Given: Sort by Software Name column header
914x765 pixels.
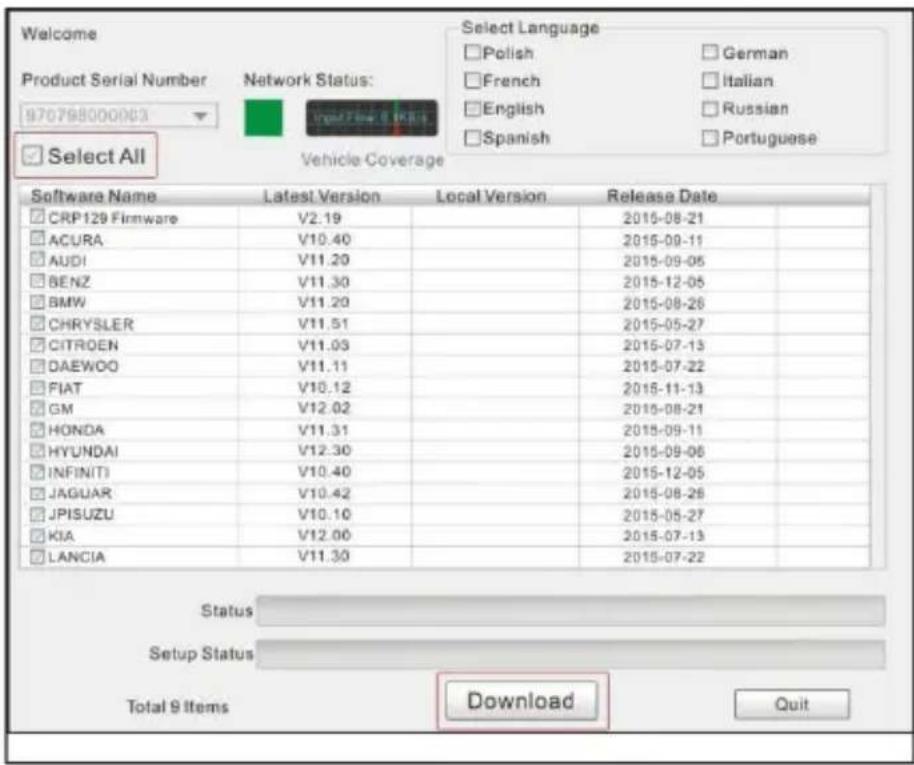Looking at the screenshot, I should 94,196.
